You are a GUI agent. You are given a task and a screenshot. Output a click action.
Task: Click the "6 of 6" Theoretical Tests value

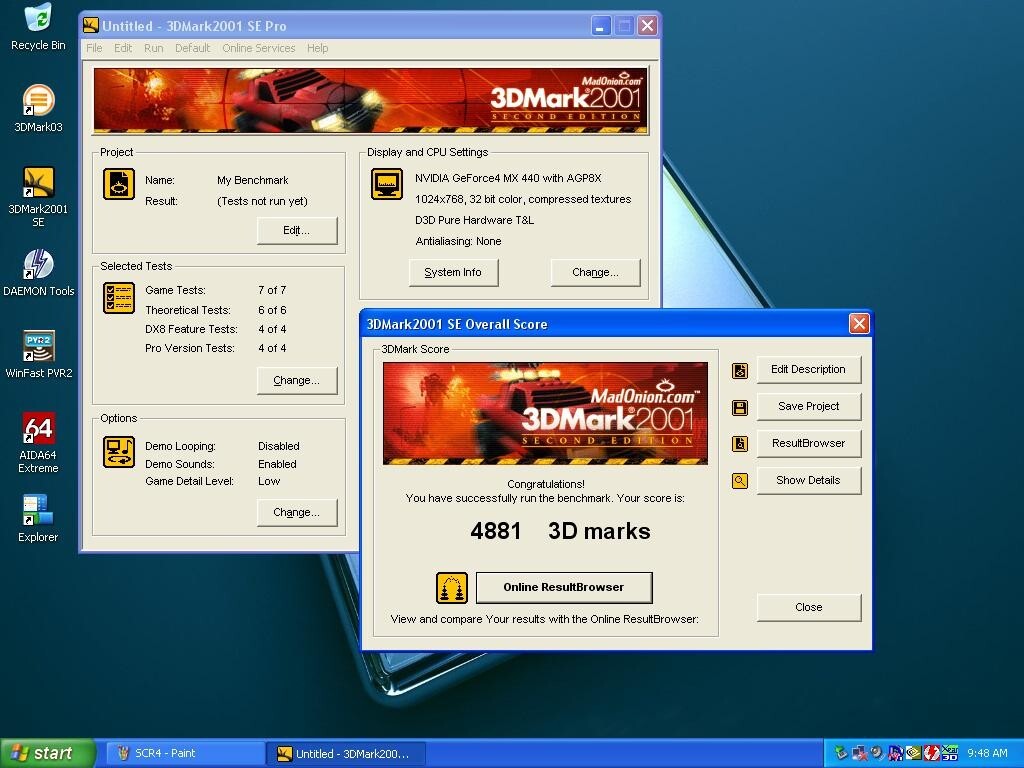272,310
